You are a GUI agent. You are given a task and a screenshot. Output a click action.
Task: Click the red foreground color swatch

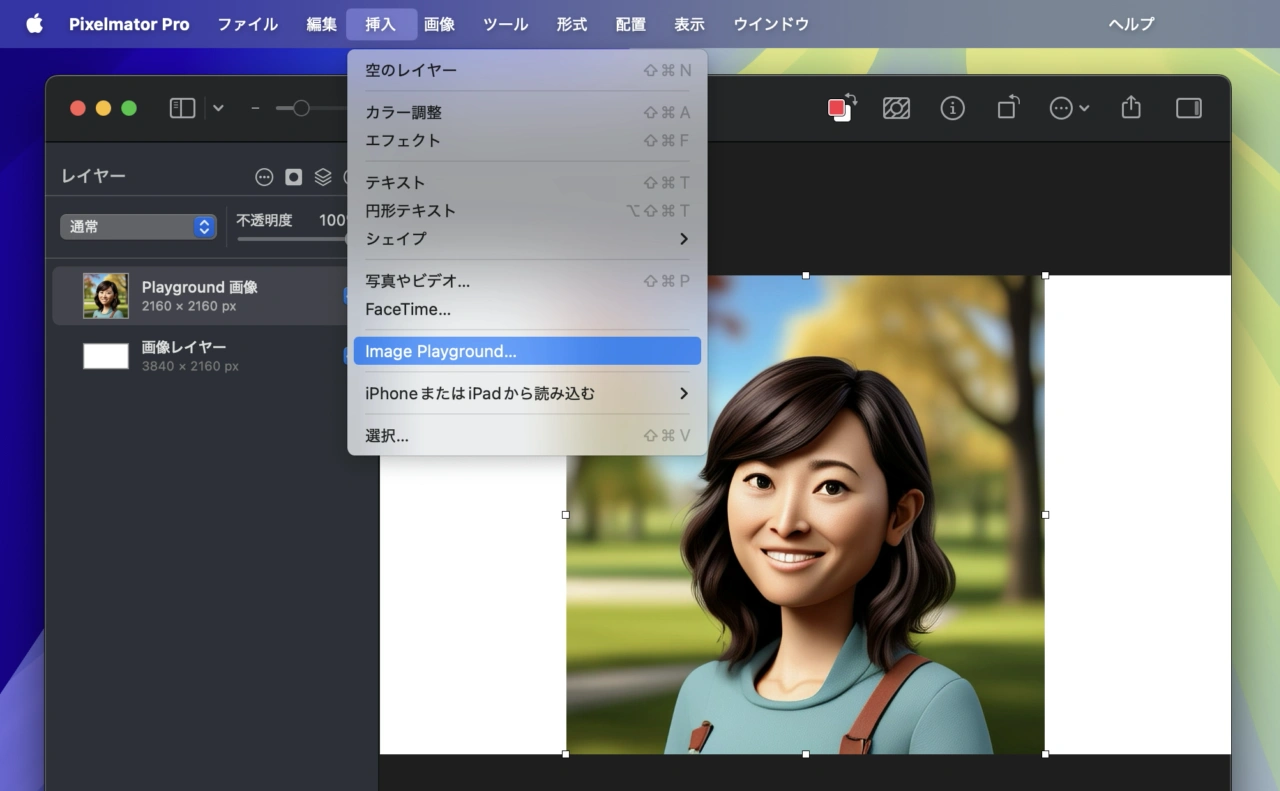[838, 109]
